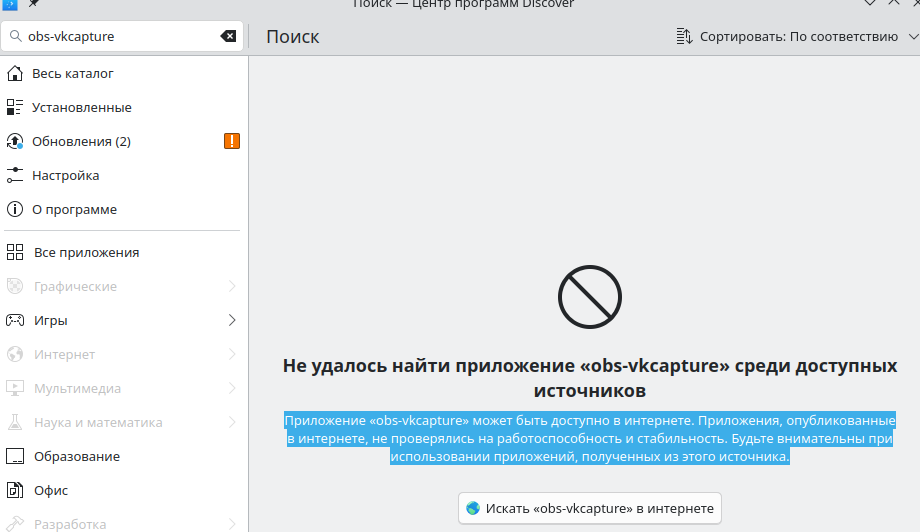Click Искать «obs-vkcapture» в интернете button
Image resolution: width=920 pixels, height=532 pixels.
[590, 508]
